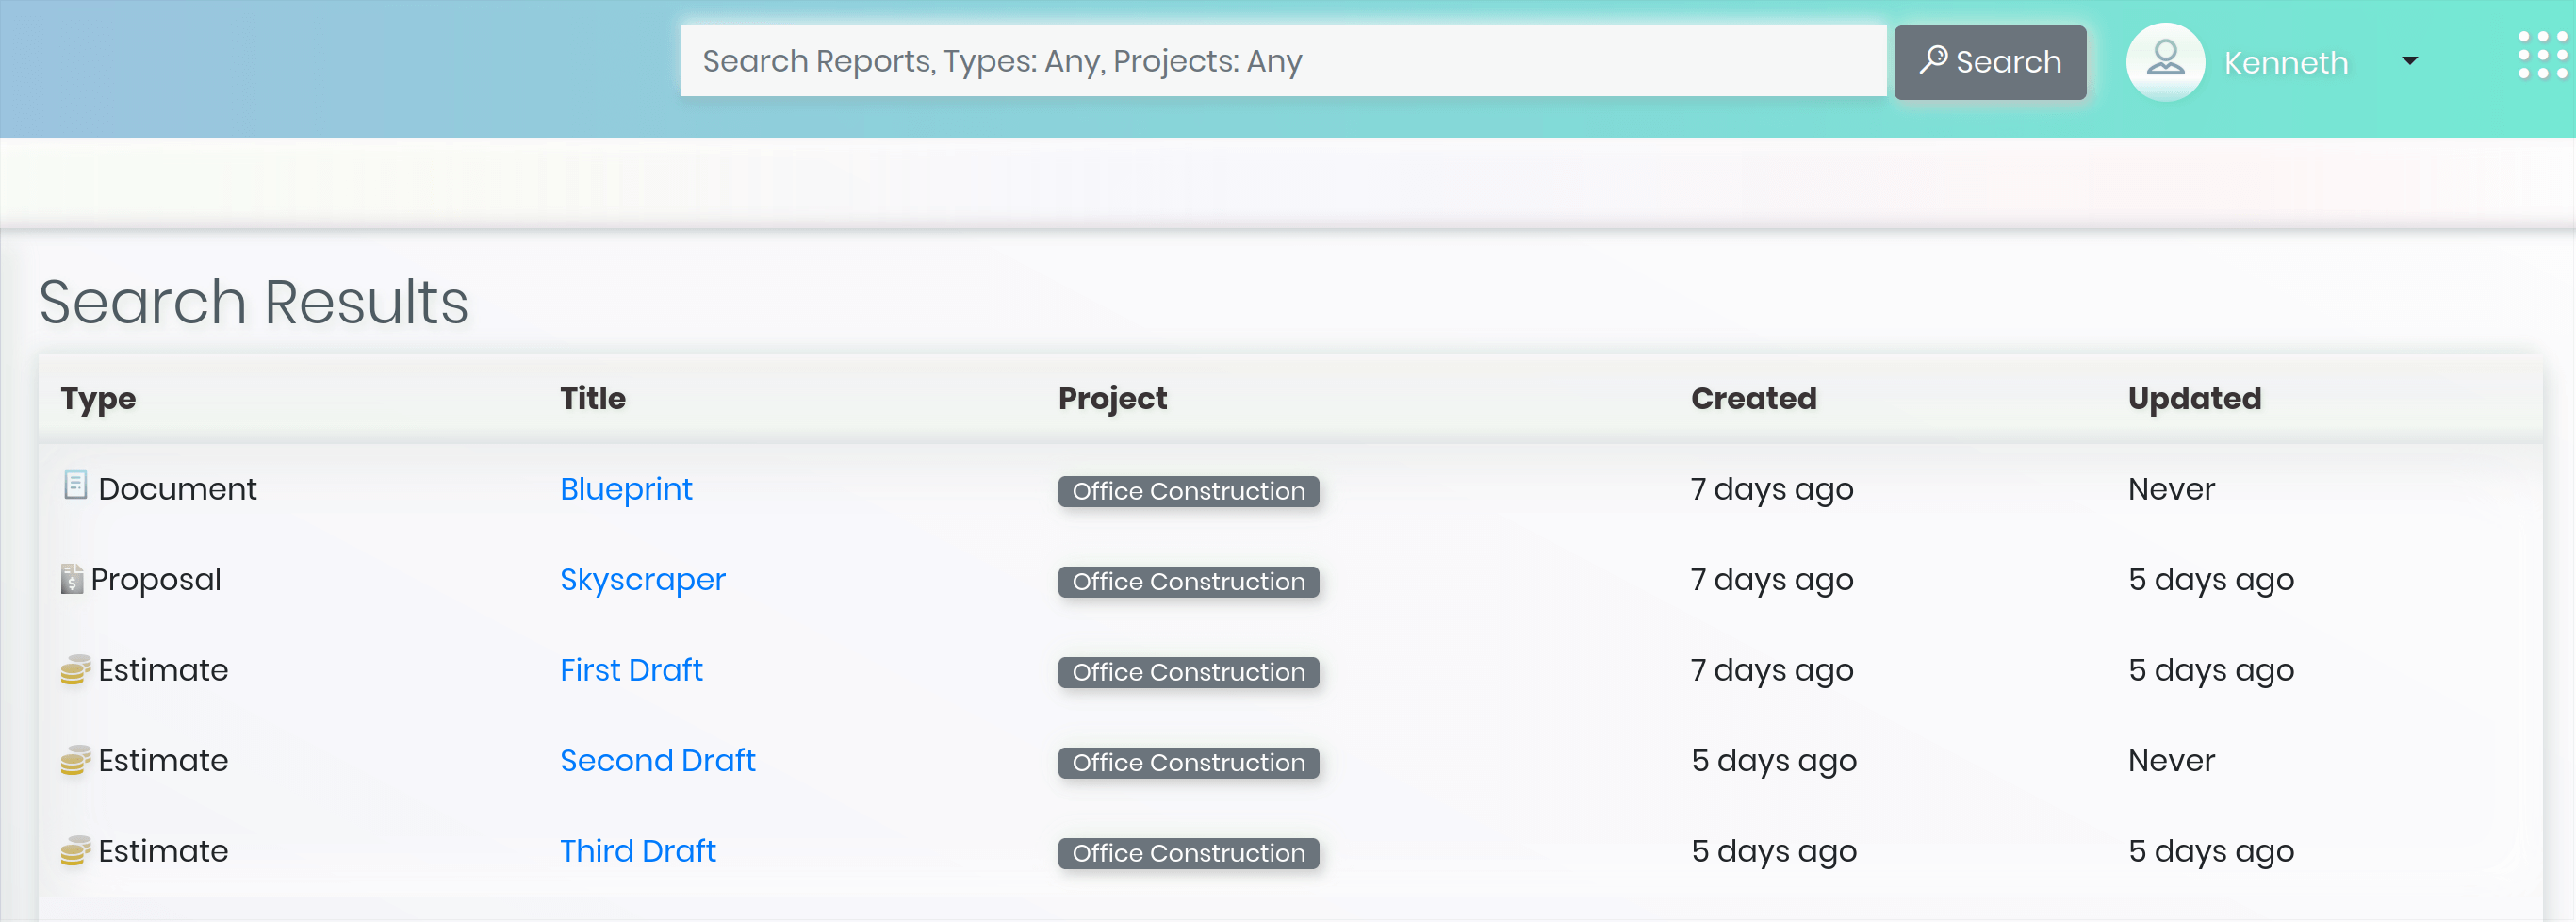Click Office Construction tag in Blueprint row
2576x922 pixels.
(1188, 491)
